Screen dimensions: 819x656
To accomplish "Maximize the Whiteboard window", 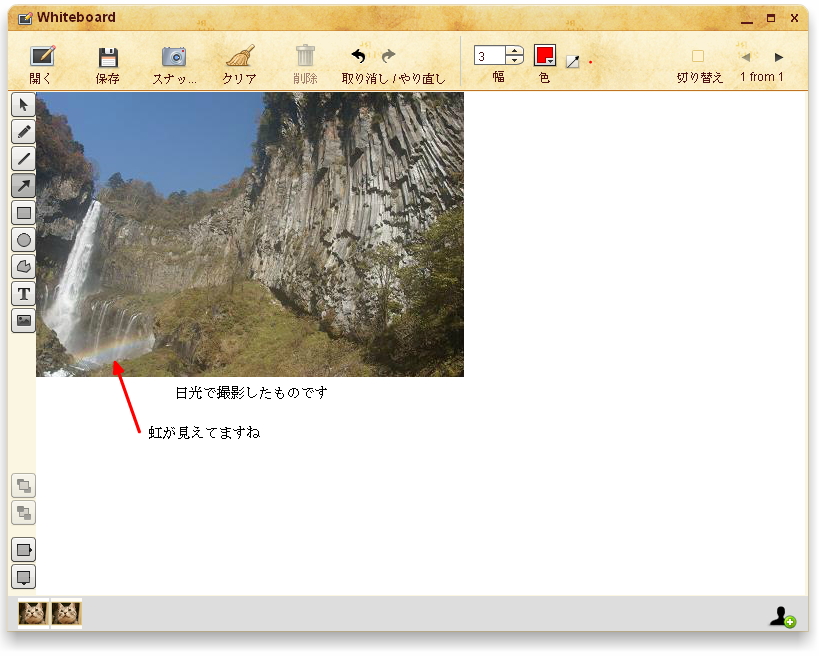I will 771,18.
